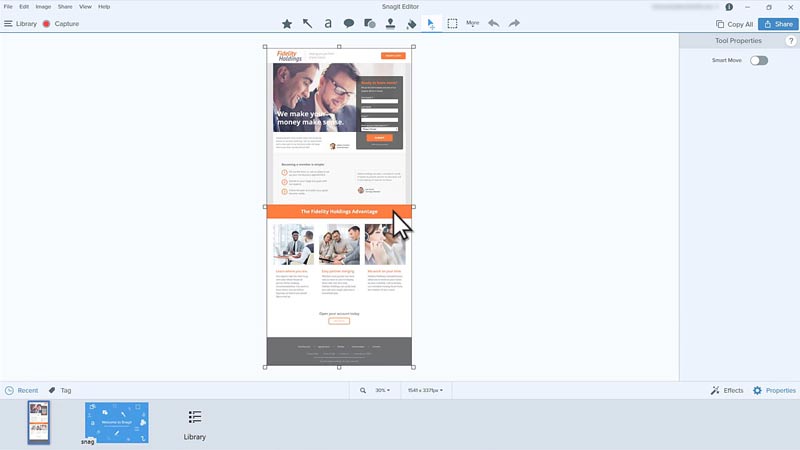Select the Arrow tool
This screenshot has height=450, width=800.
[x=307, y=23]
